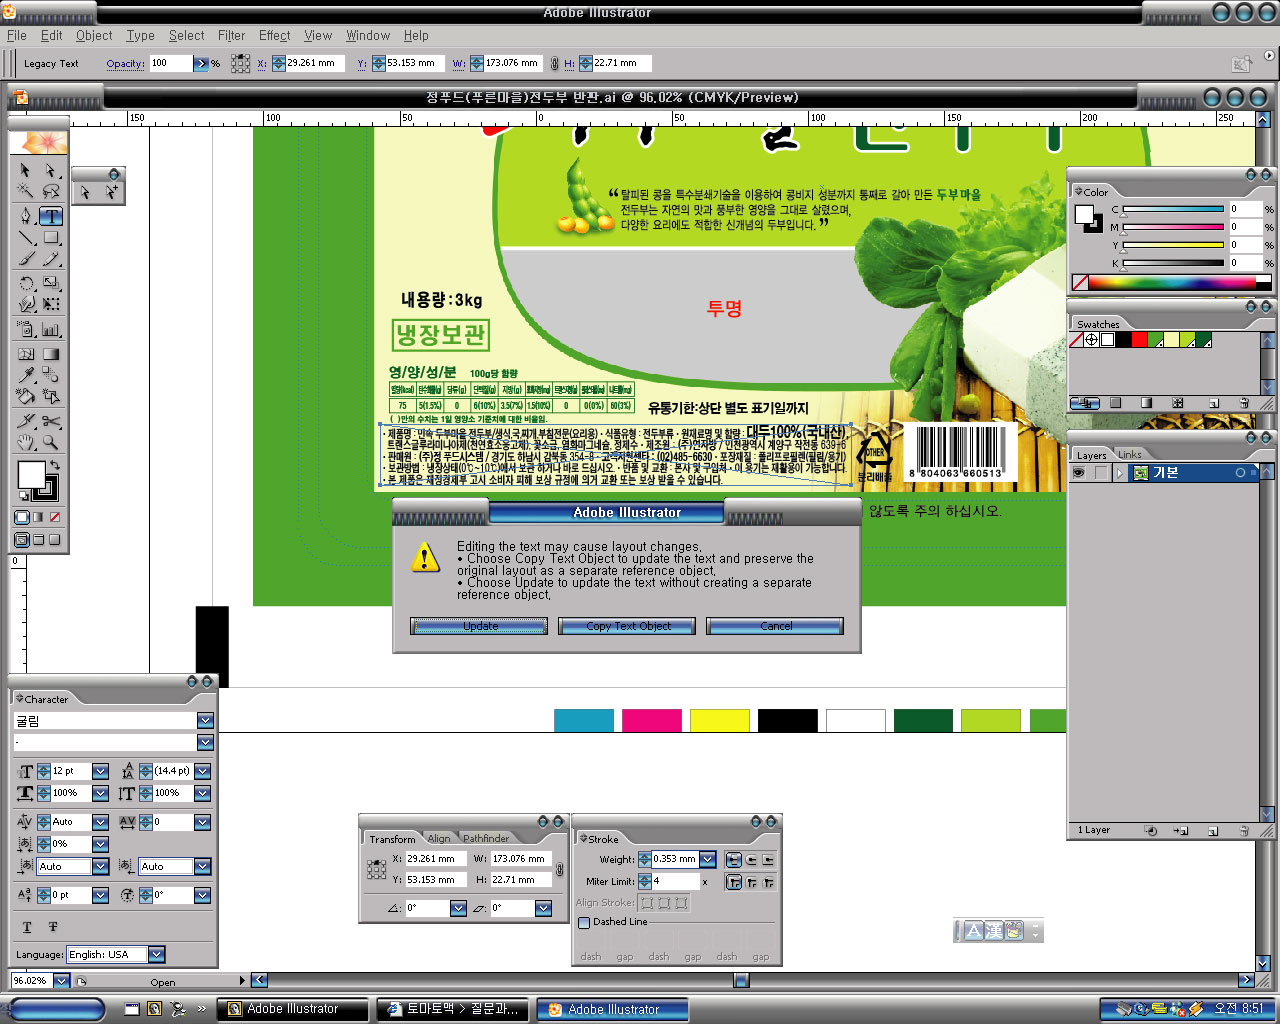
Task: Activate the Zoom magnifier tool
Action: pyautogui.click(x=51, y=442)
